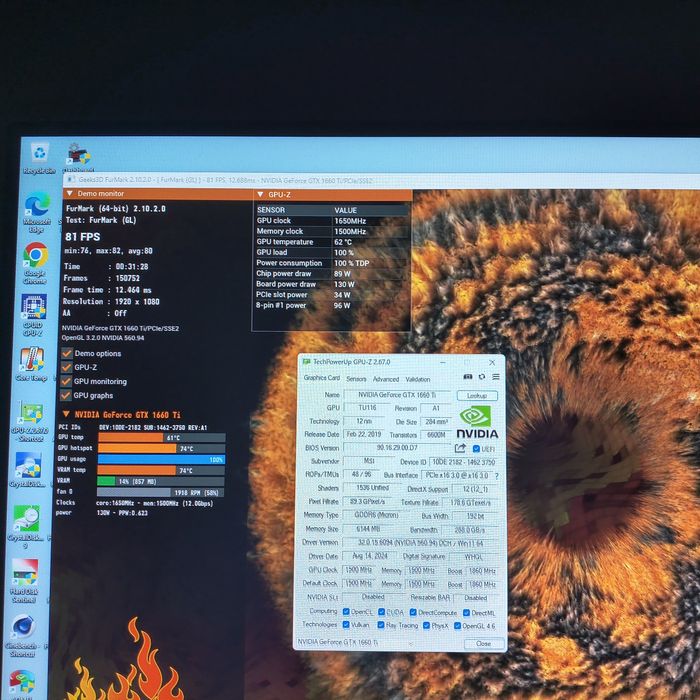This screenshot has width=700, height=700.
Task: Uncheck the GPU-Z checkbox in FurMark
Action: tap(66, 367)
